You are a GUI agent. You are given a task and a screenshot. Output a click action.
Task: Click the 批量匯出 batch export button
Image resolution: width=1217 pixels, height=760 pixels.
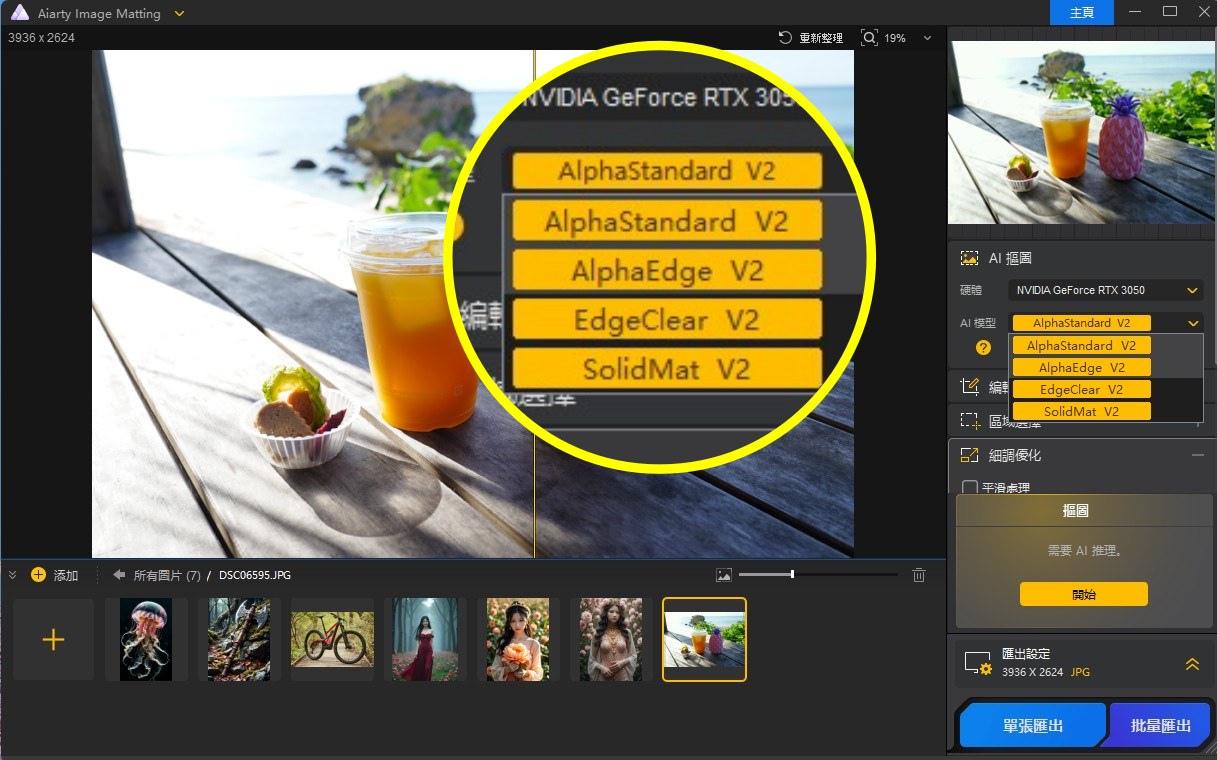pyautogui.click(x=1161, y=726)
